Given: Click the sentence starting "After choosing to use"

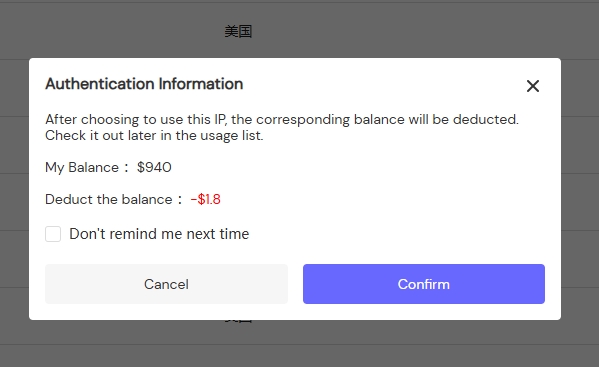Looking at the screenshot, I should [x=282, y=120].
